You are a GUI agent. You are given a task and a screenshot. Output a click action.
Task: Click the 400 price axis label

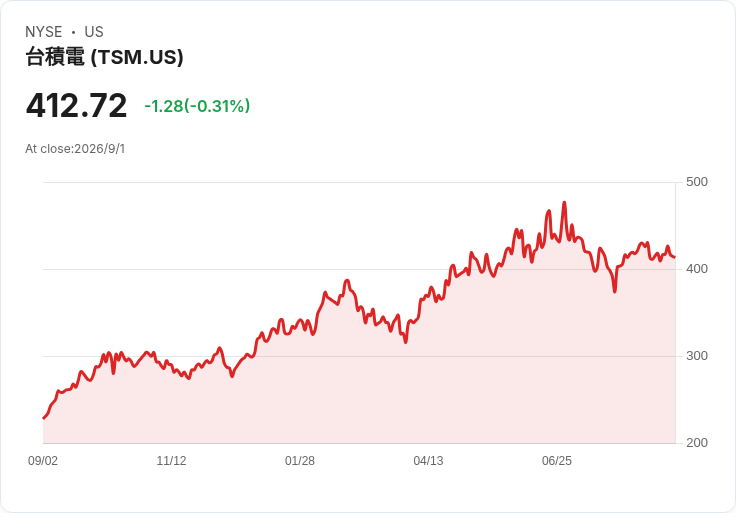(x=697, y=269)
